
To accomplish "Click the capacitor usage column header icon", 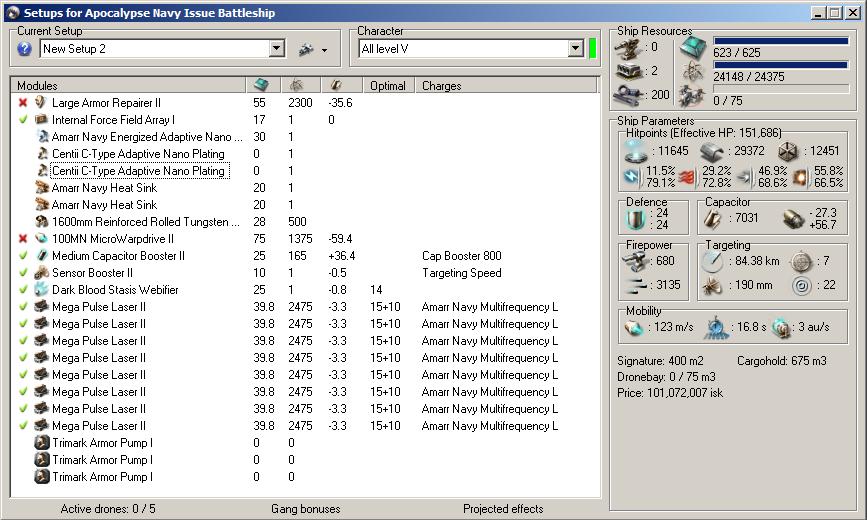I will 337,85.
